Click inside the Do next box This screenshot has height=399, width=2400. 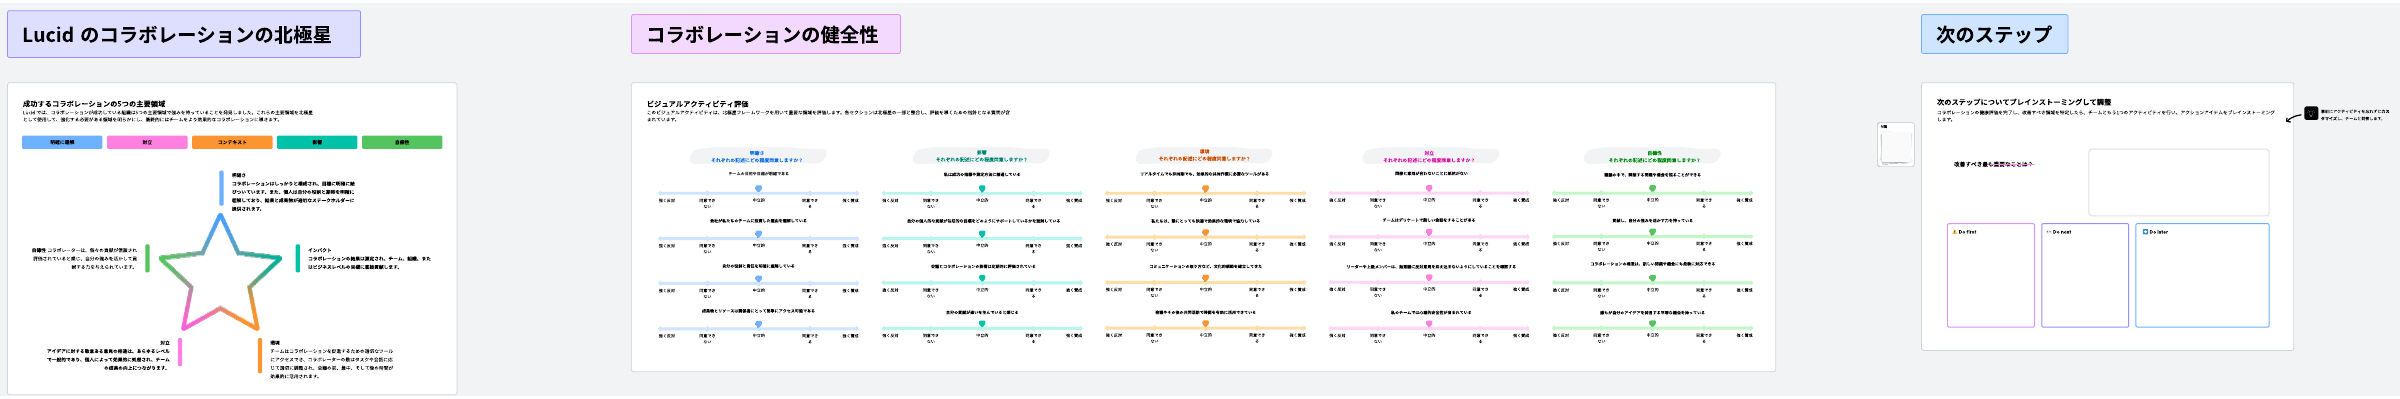2085,275
